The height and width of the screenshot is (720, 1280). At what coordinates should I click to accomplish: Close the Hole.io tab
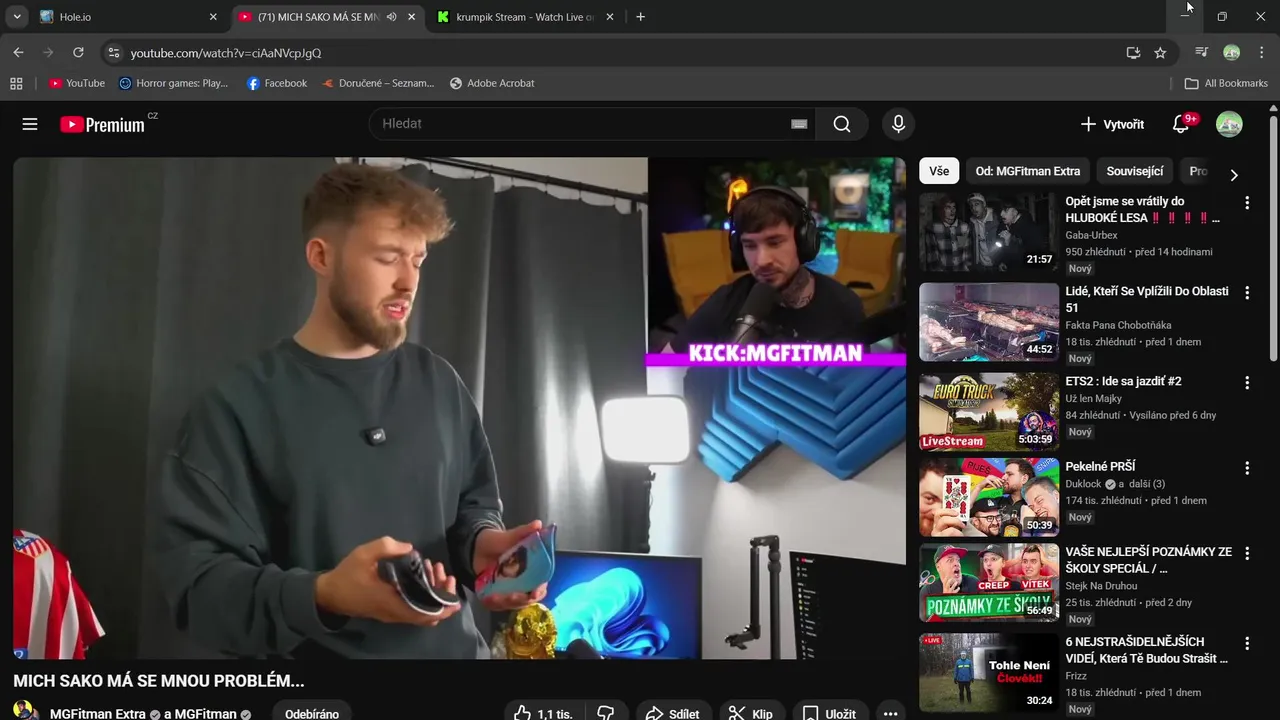(213, 17)
